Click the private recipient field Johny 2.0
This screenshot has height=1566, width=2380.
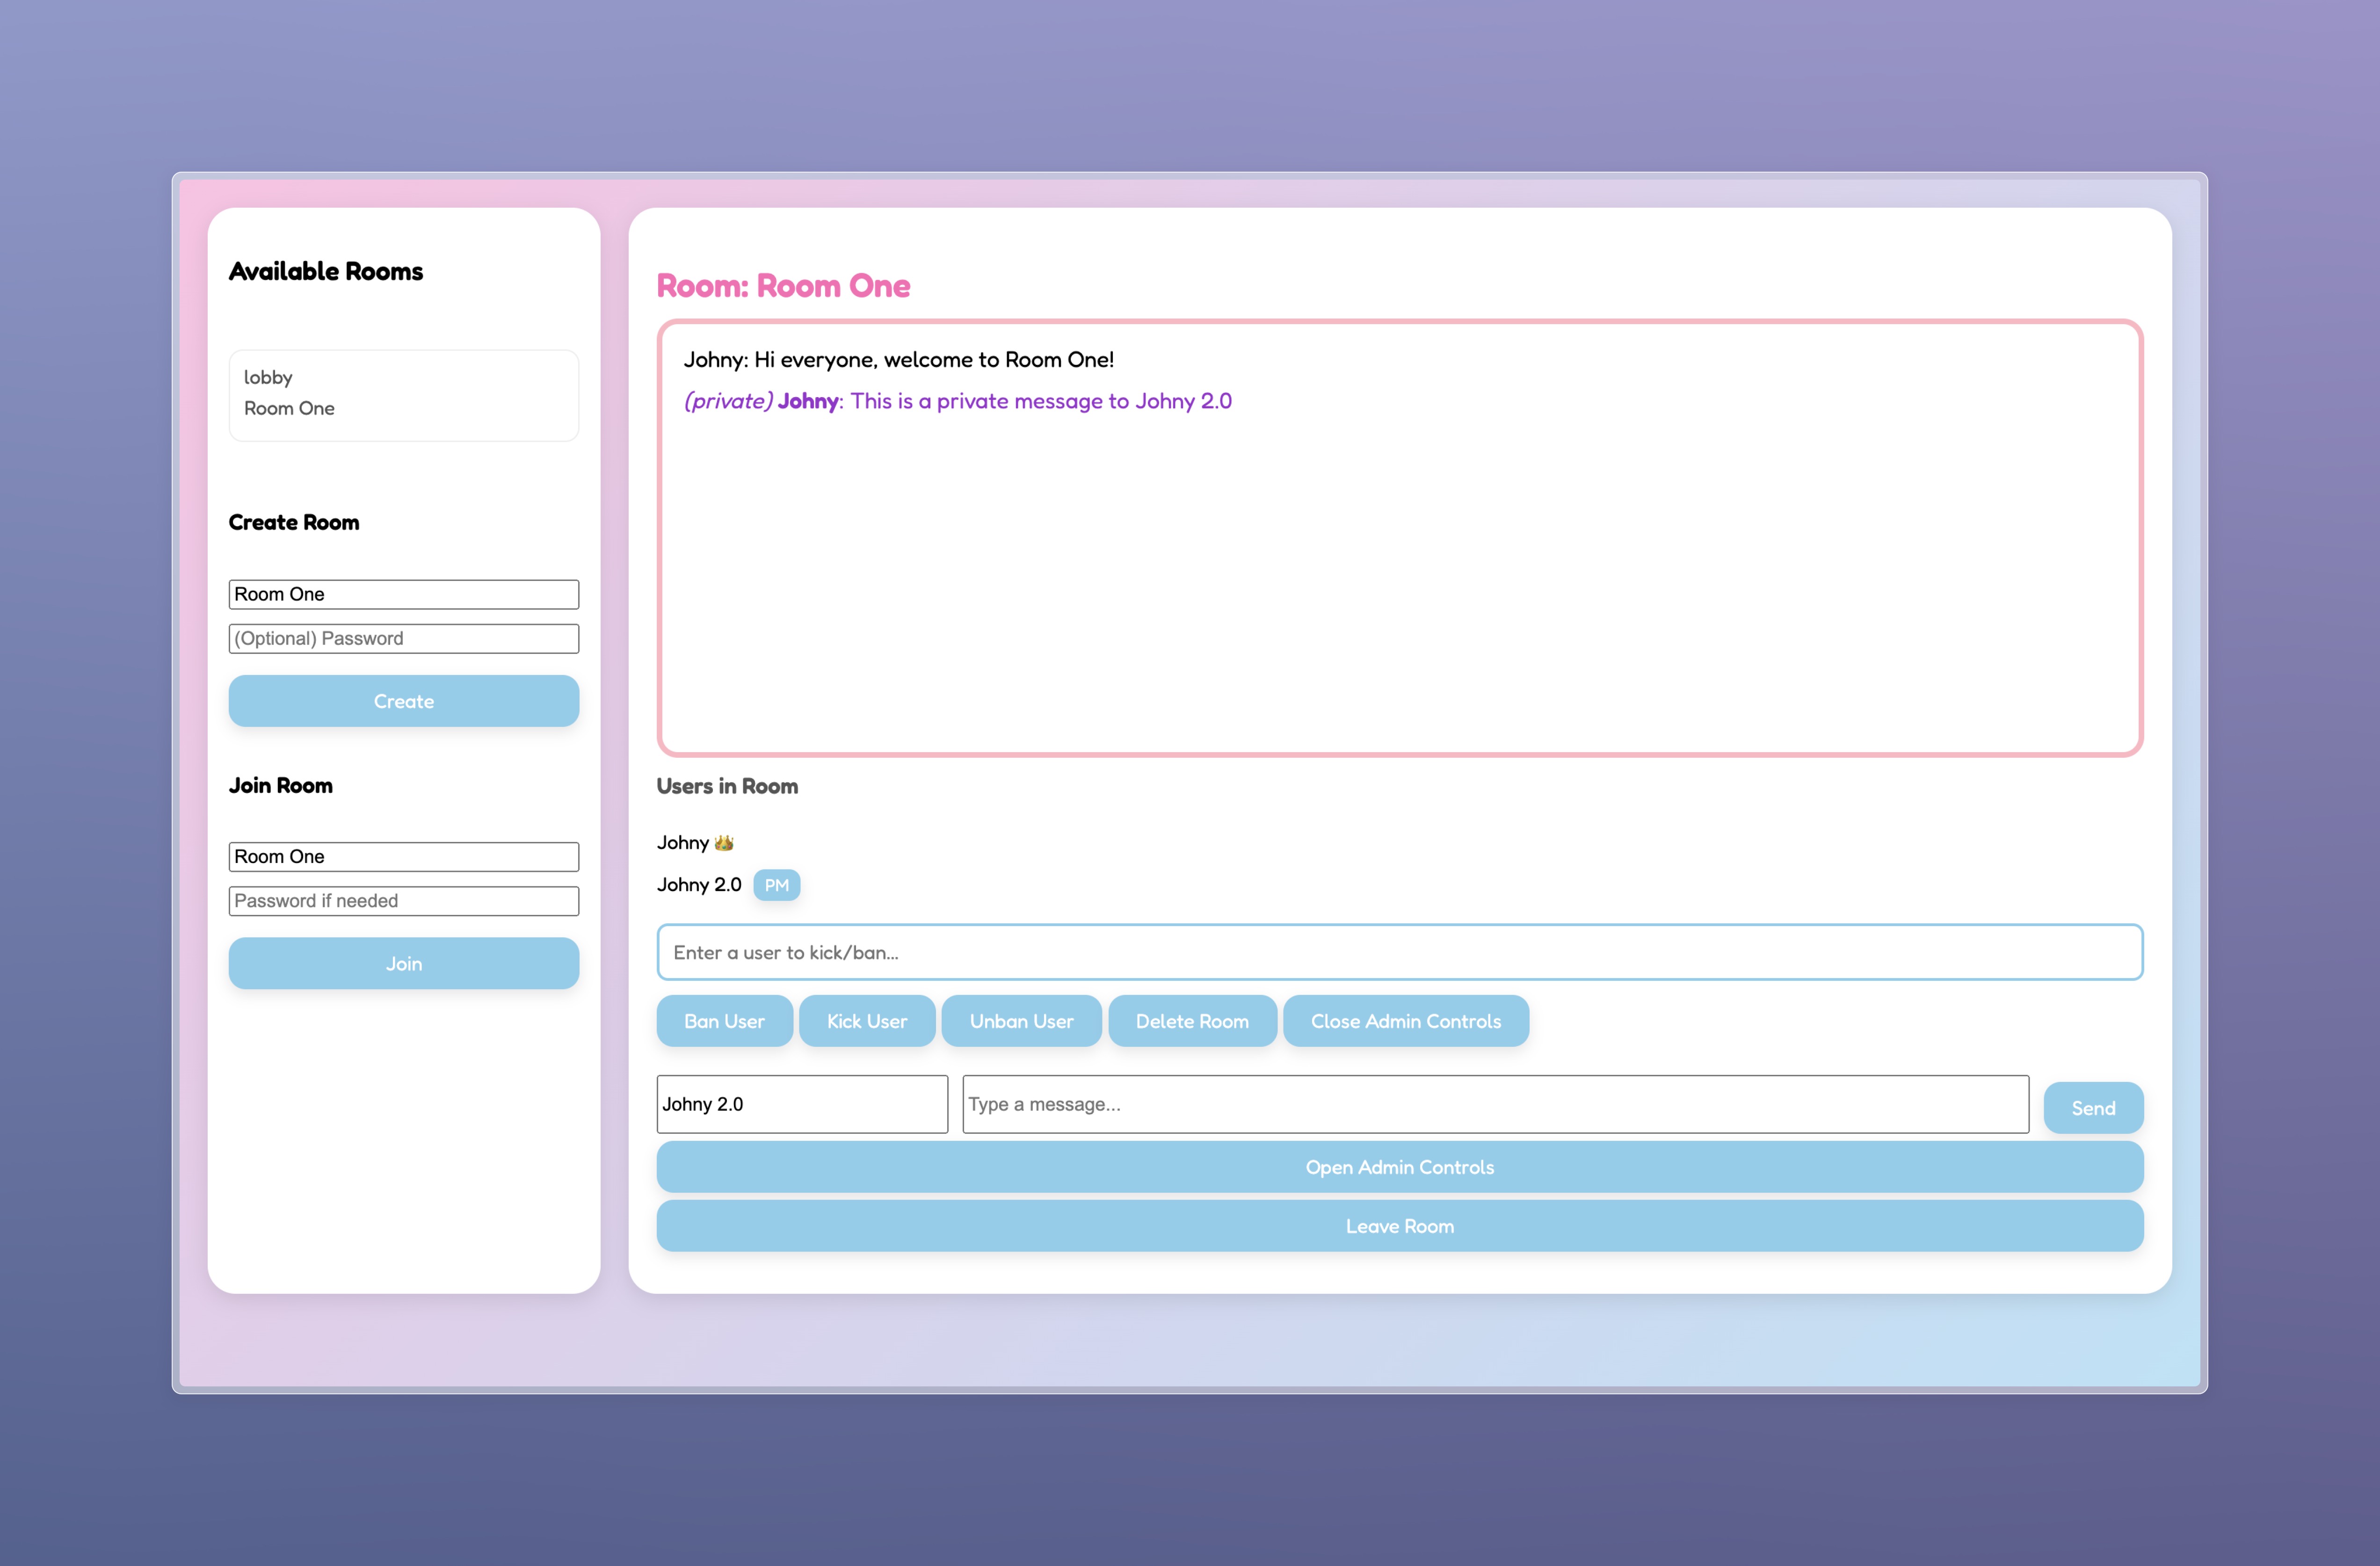[801, 1104]
